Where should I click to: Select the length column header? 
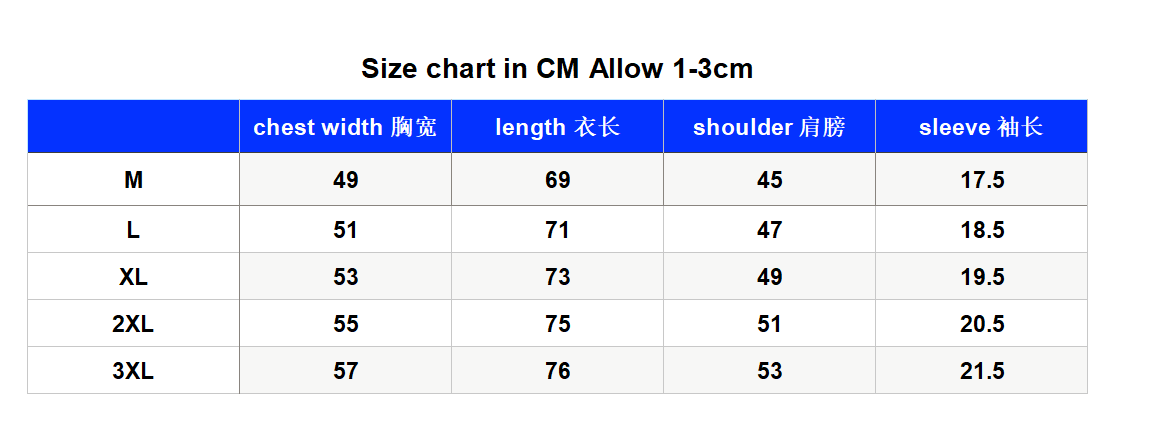click(557, 127)
